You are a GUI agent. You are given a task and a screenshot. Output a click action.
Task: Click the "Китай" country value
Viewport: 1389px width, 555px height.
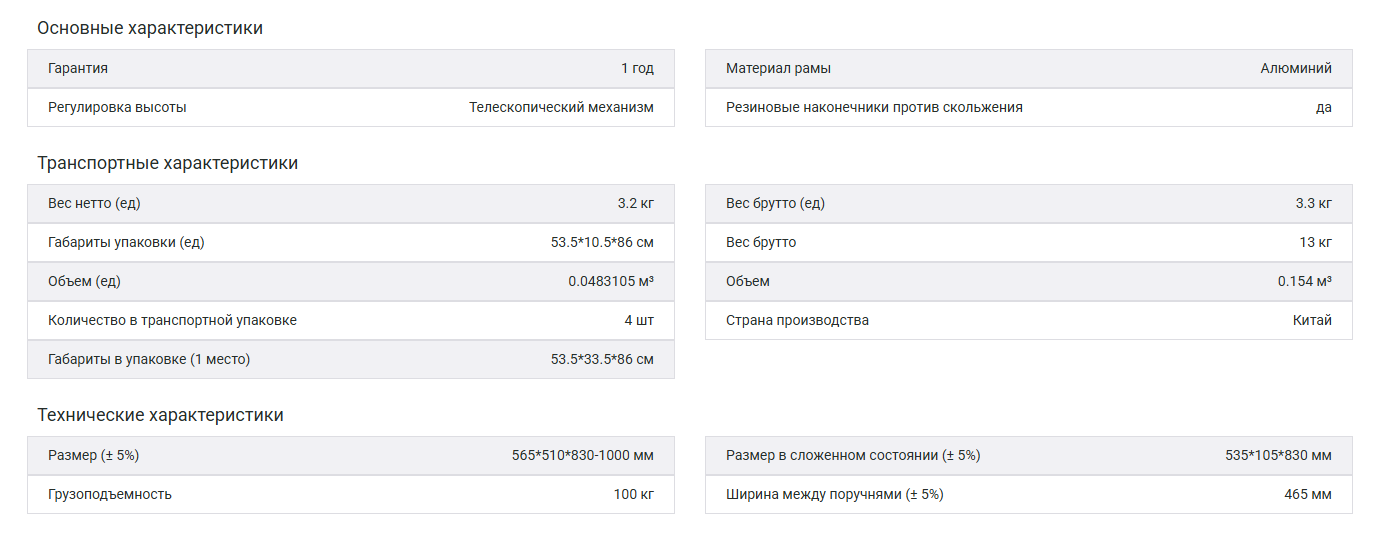pos(1312,320)
